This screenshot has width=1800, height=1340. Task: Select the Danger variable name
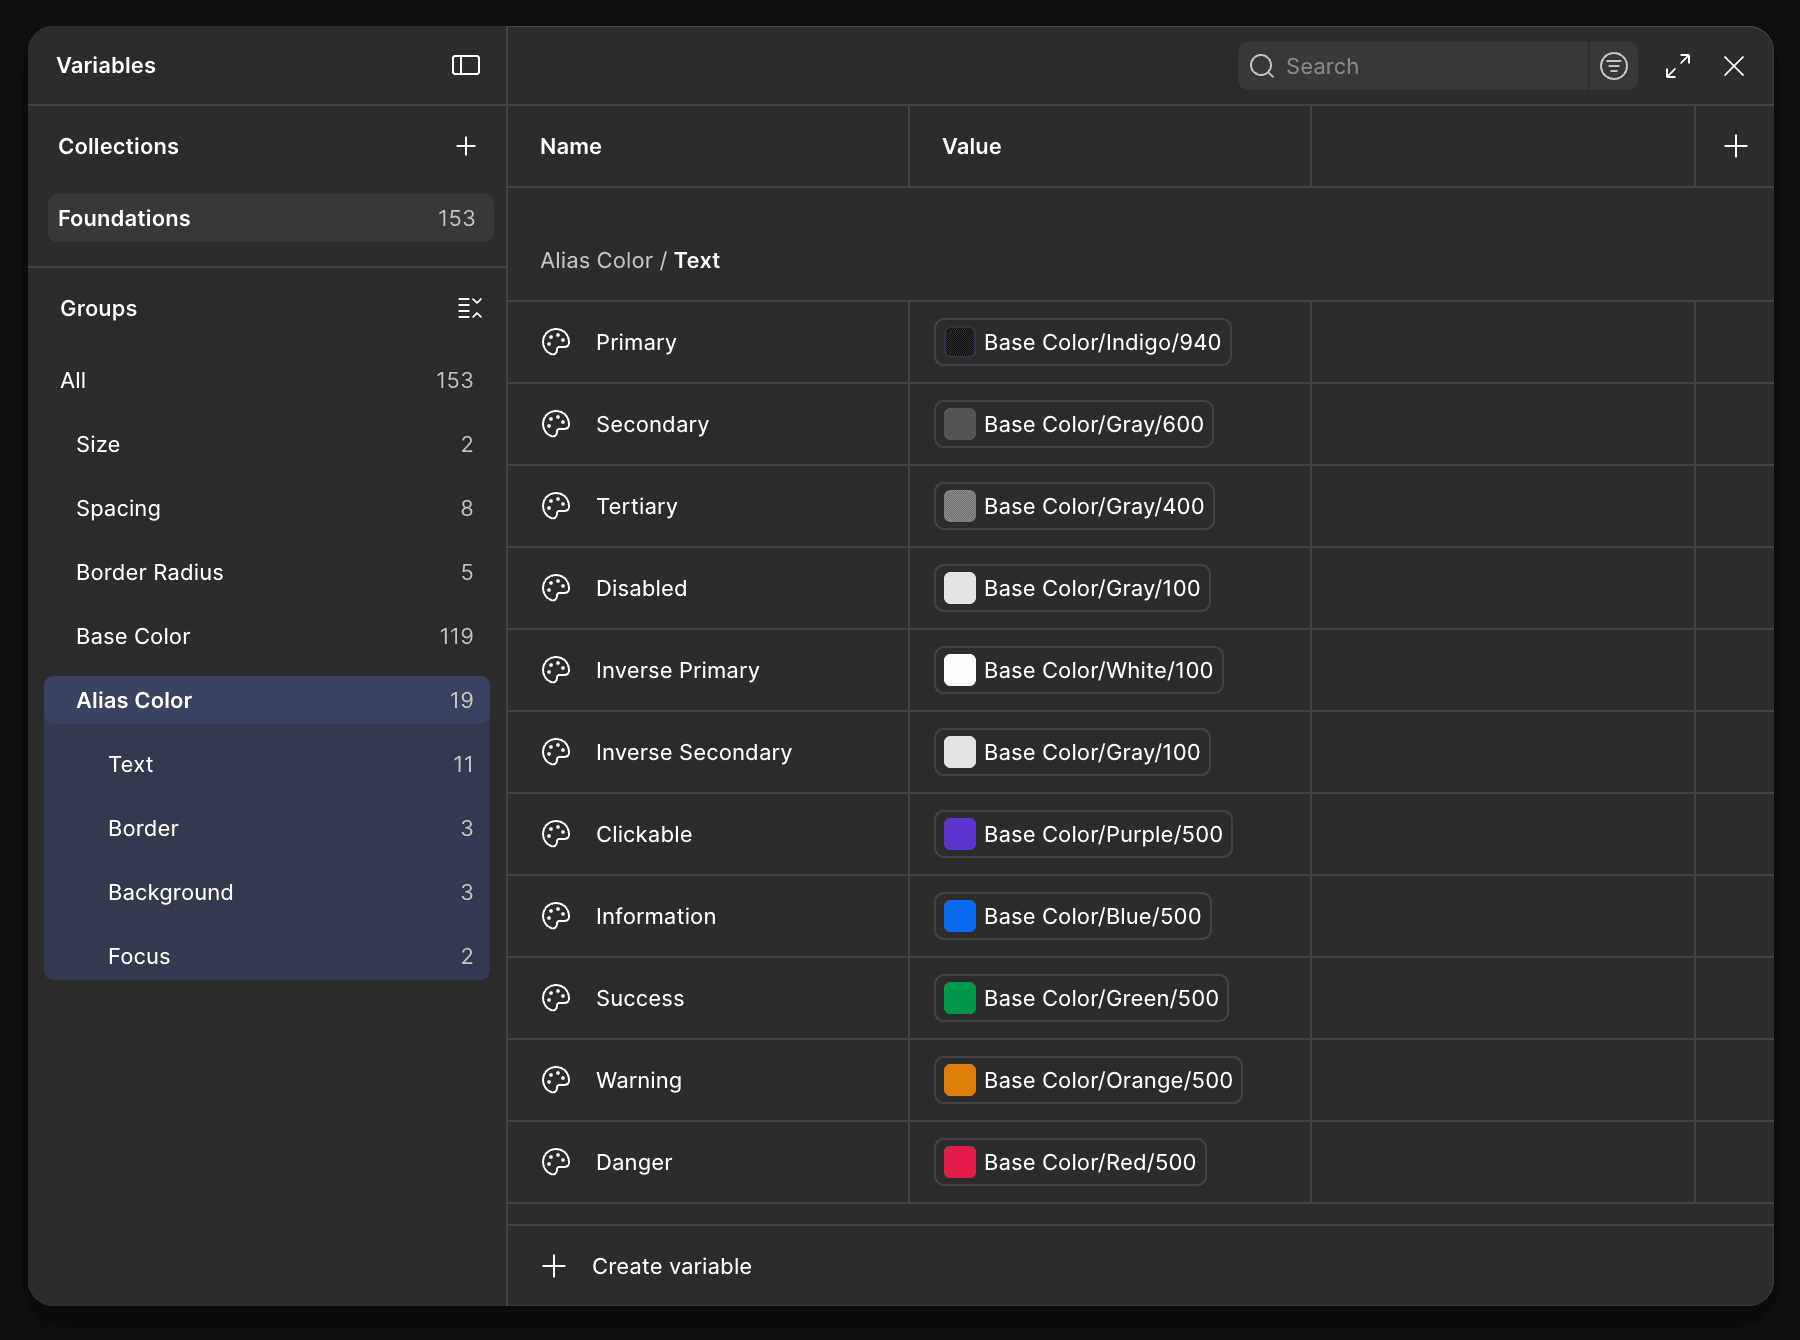(x=634, y=1162)
